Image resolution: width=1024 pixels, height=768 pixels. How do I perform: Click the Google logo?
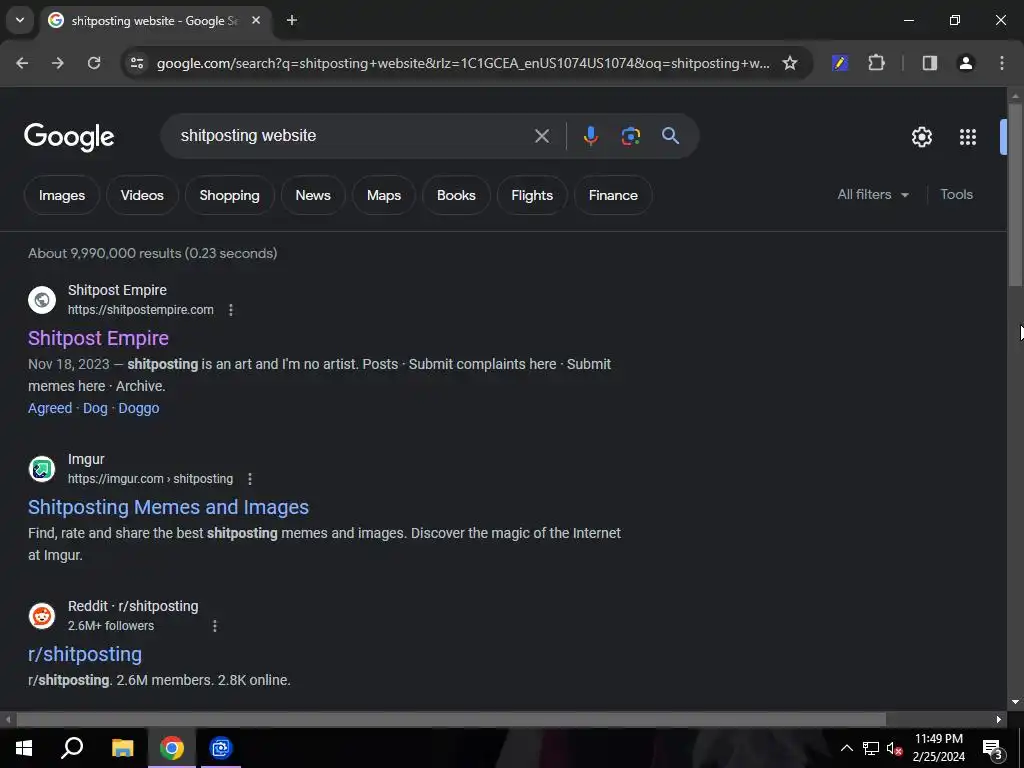(x=69, y=137)
